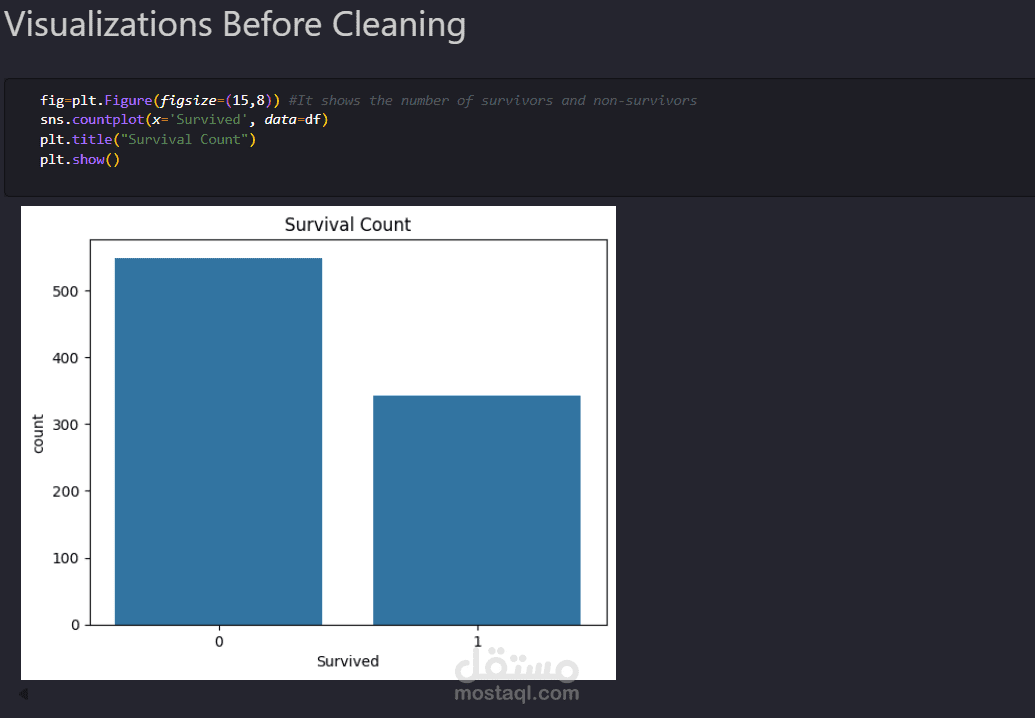
Task: Click the mostaql Arabic logo watermark
Action: (x=516, y=663)
